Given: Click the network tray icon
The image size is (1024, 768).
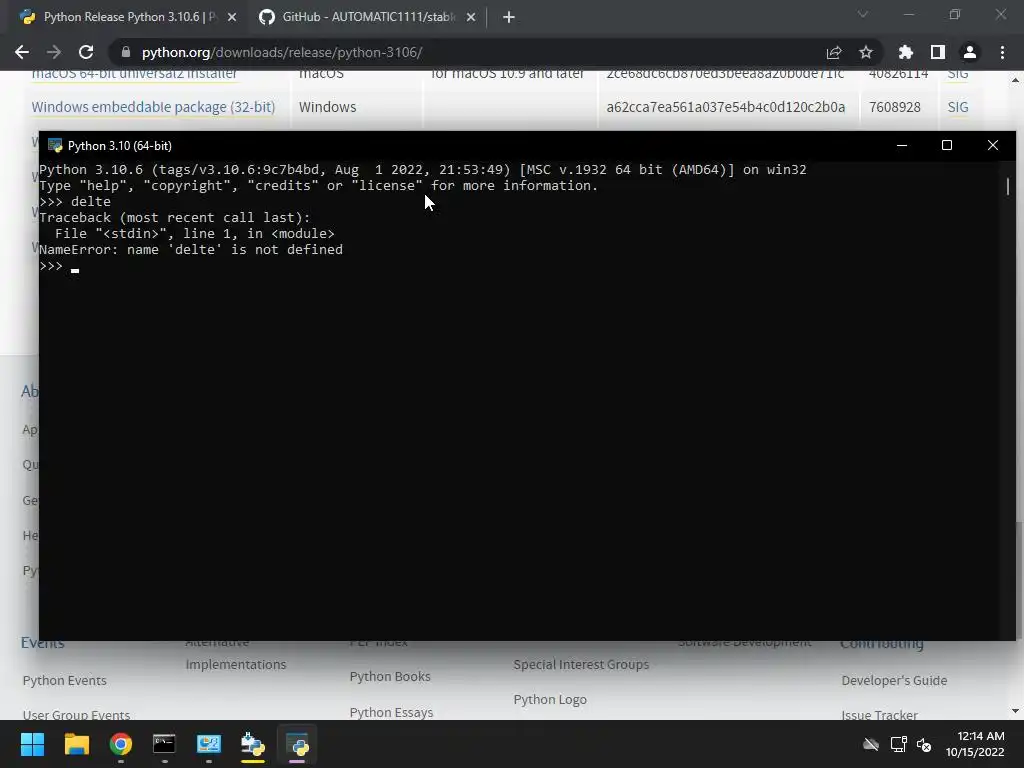Looking at the screenshot, I should coord(899,744).
